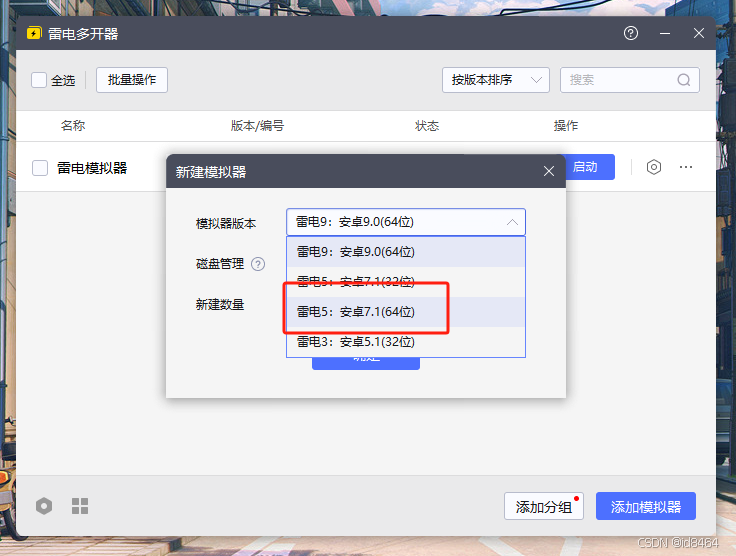Click the 雷电多开器 yellow app logo

[34, 33]
